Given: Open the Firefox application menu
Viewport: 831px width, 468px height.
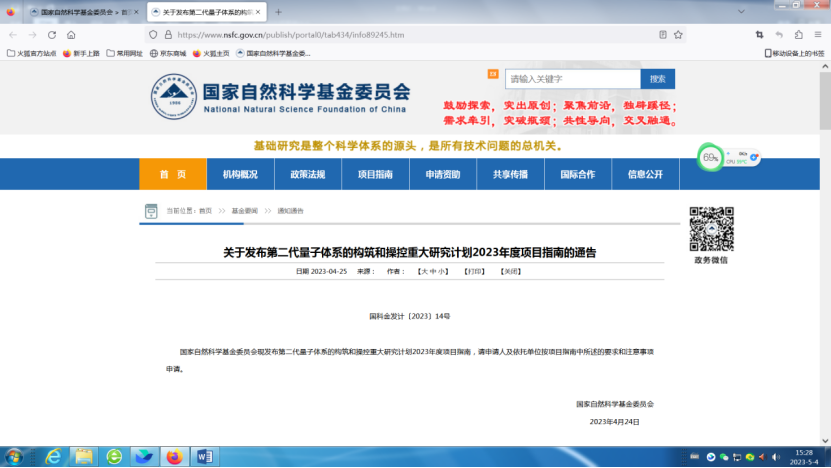Looking at the screenshot, I should pyautogui.click(x=816, y=34).
